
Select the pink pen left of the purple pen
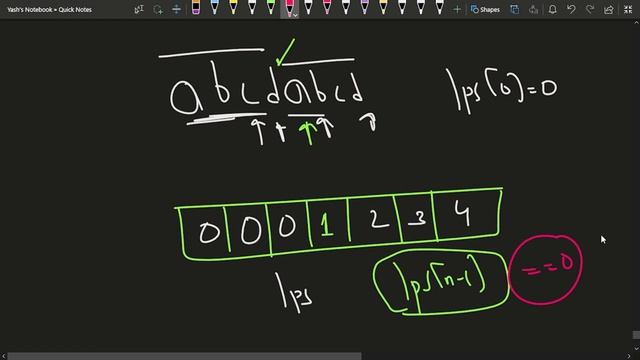point(327,8)
